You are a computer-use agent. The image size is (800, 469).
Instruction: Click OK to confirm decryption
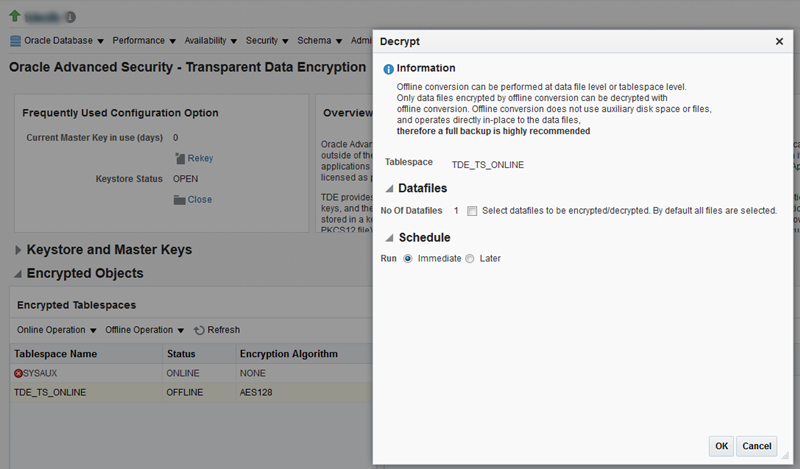(721, 446)
